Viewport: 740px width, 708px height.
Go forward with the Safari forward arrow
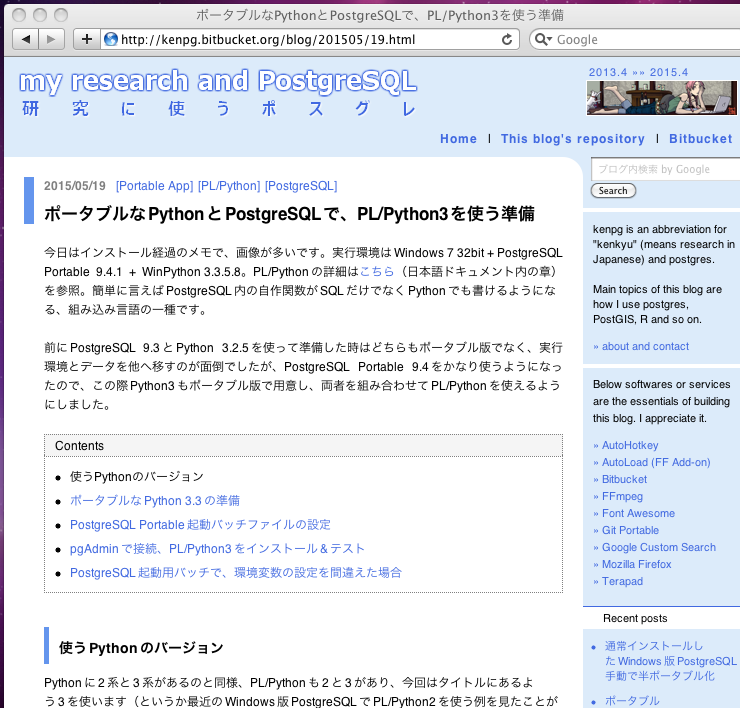(x=51, y=39)
